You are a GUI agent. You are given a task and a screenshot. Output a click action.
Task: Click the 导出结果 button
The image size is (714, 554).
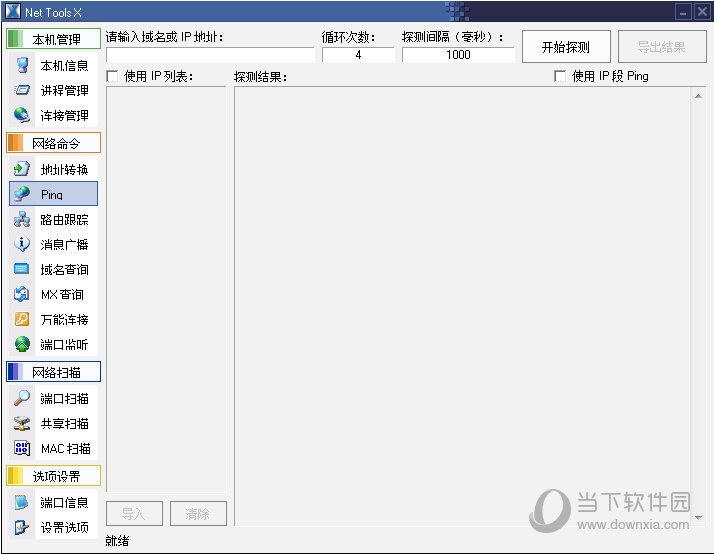tap(662, 46)
